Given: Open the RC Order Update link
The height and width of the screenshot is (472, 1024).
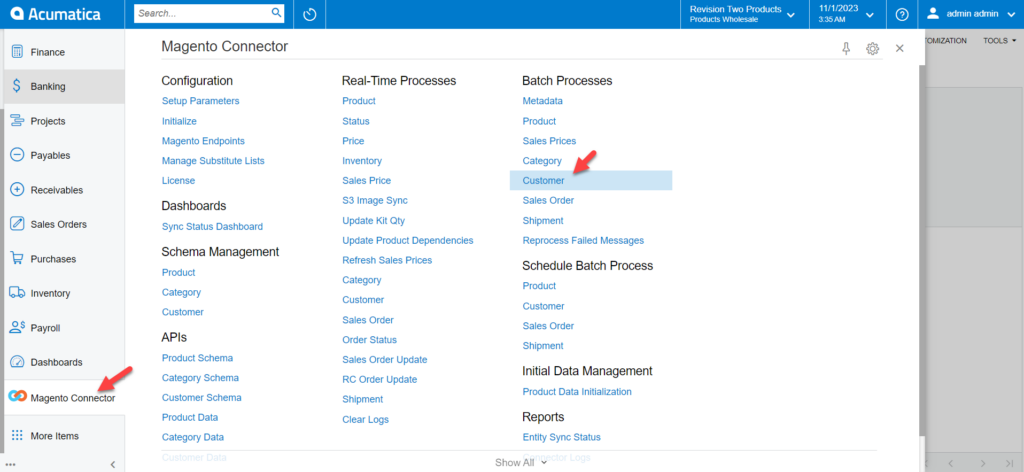Looking at the screenshot, I should pos(379,379).
